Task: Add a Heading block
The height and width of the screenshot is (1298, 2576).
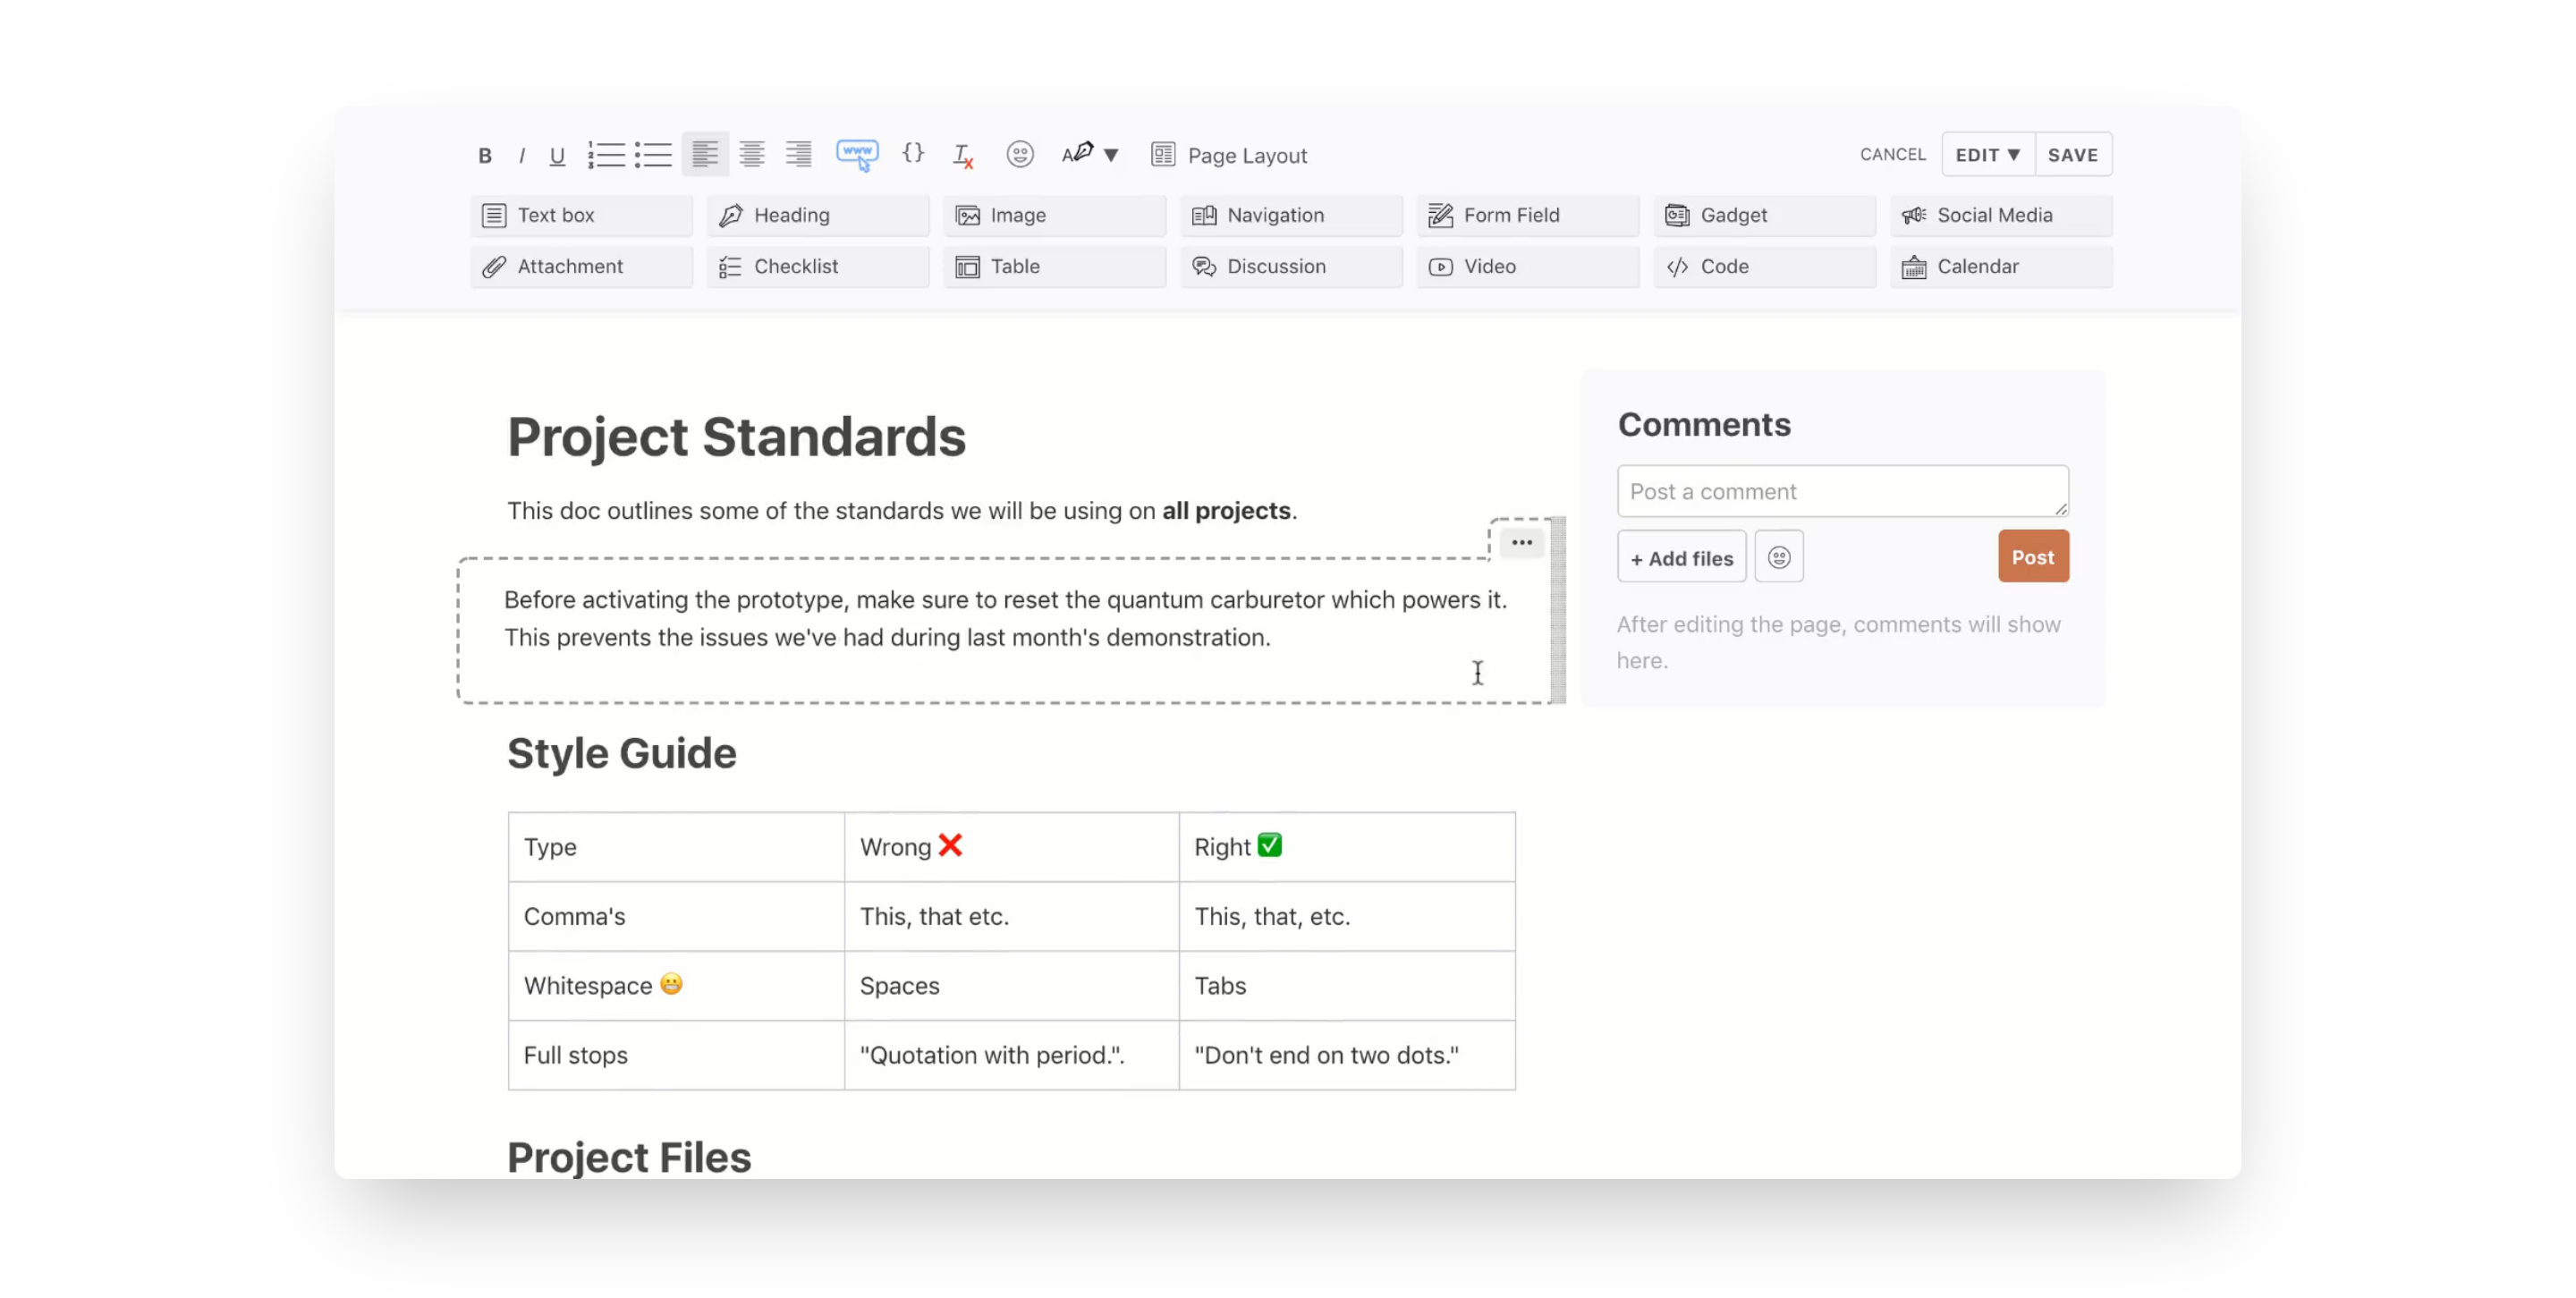Action: tap(817, 215)
